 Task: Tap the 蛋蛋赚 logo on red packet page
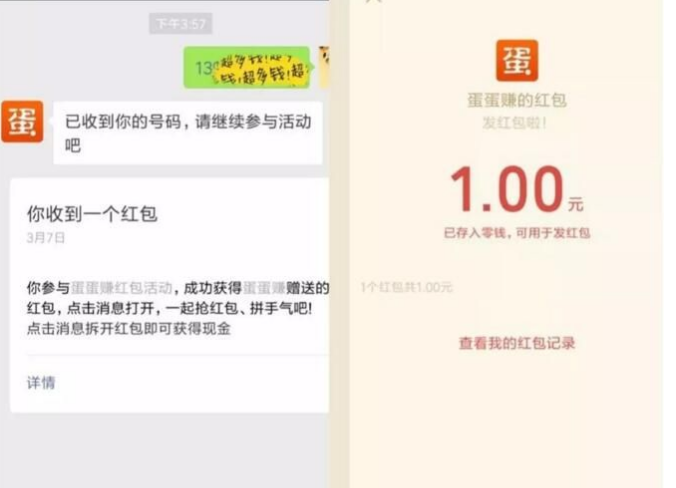(517, 60)
